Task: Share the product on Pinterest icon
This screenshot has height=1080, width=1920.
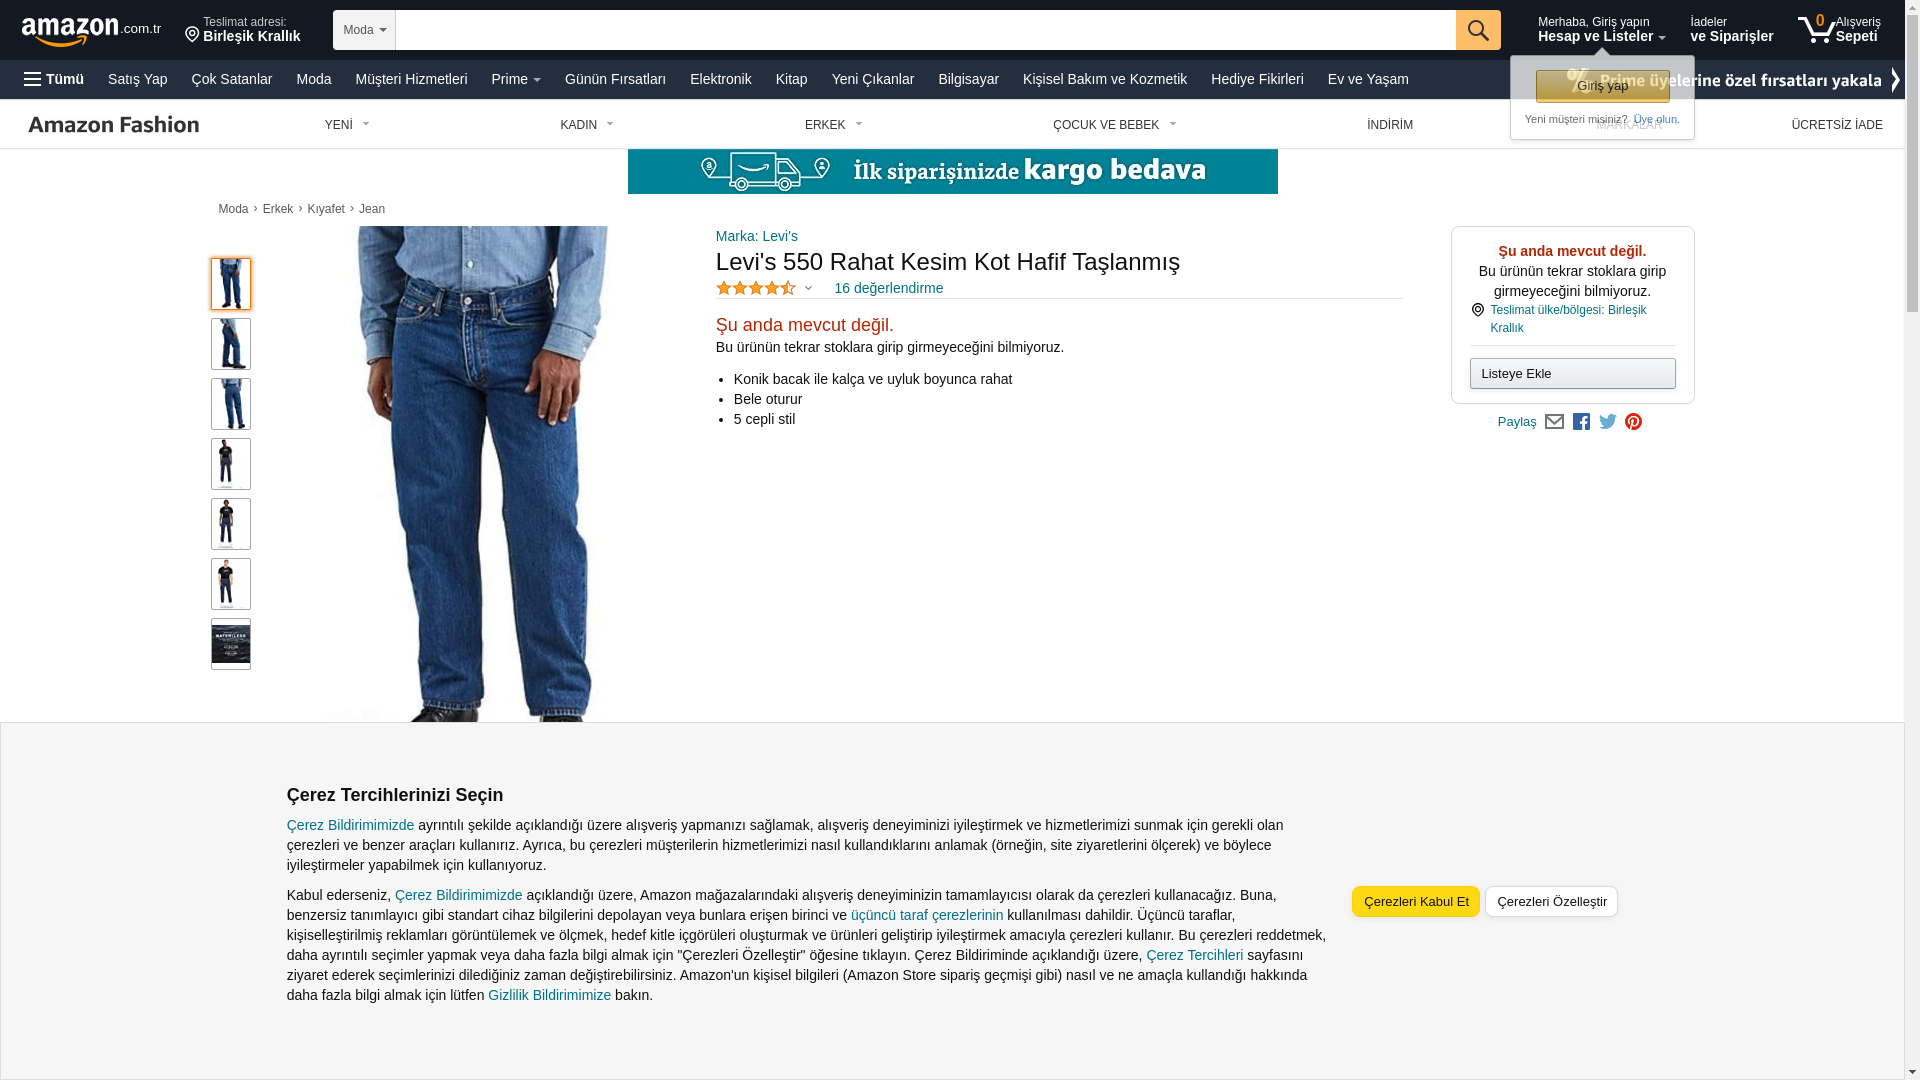Action: coord(1633,422)
